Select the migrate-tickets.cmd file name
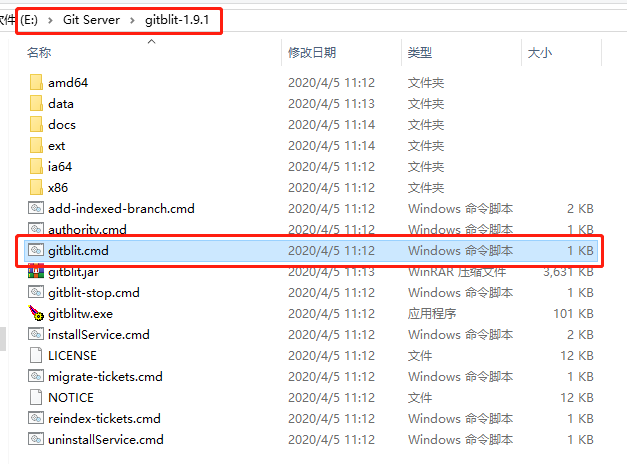This screenshot has height=464, width=627. tap(105, 376)
